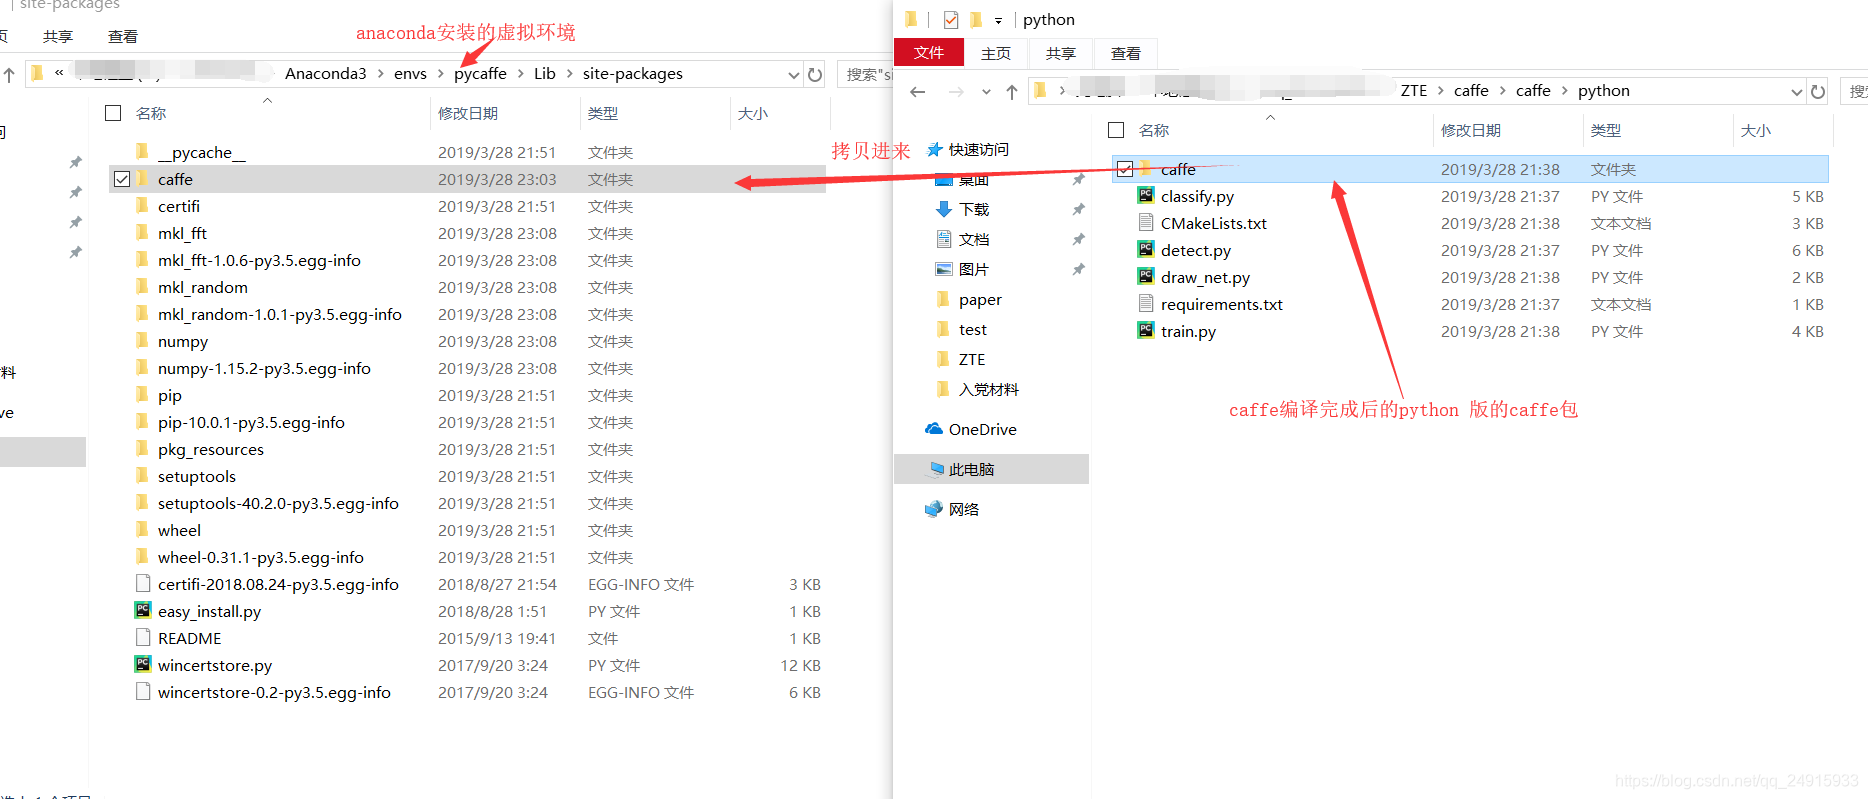
Task: Expand quick access toolbar dropdown in title bar
Action: point(998,20)
